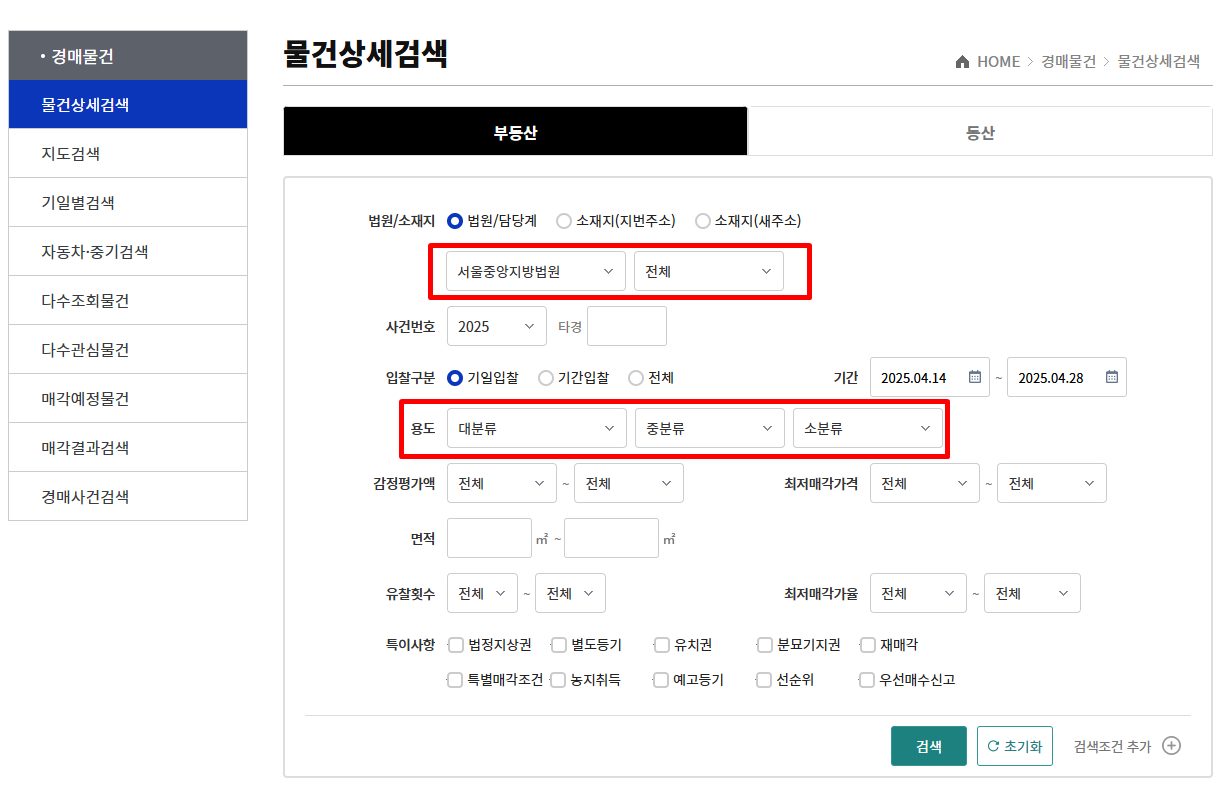Click the 검색 search button

click(928, 745)
